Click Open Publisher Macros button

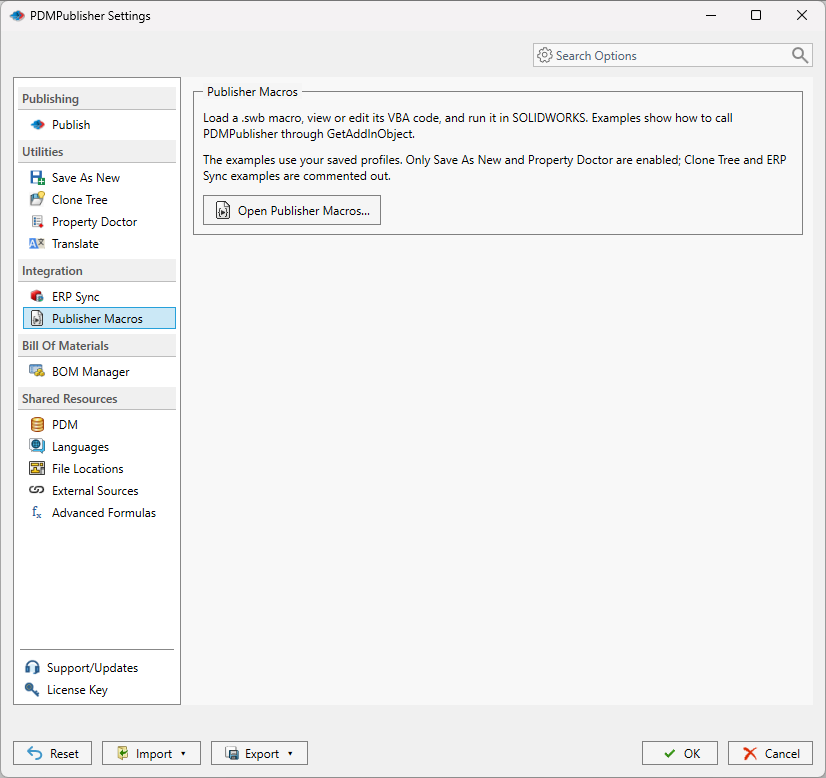point(292,210)
